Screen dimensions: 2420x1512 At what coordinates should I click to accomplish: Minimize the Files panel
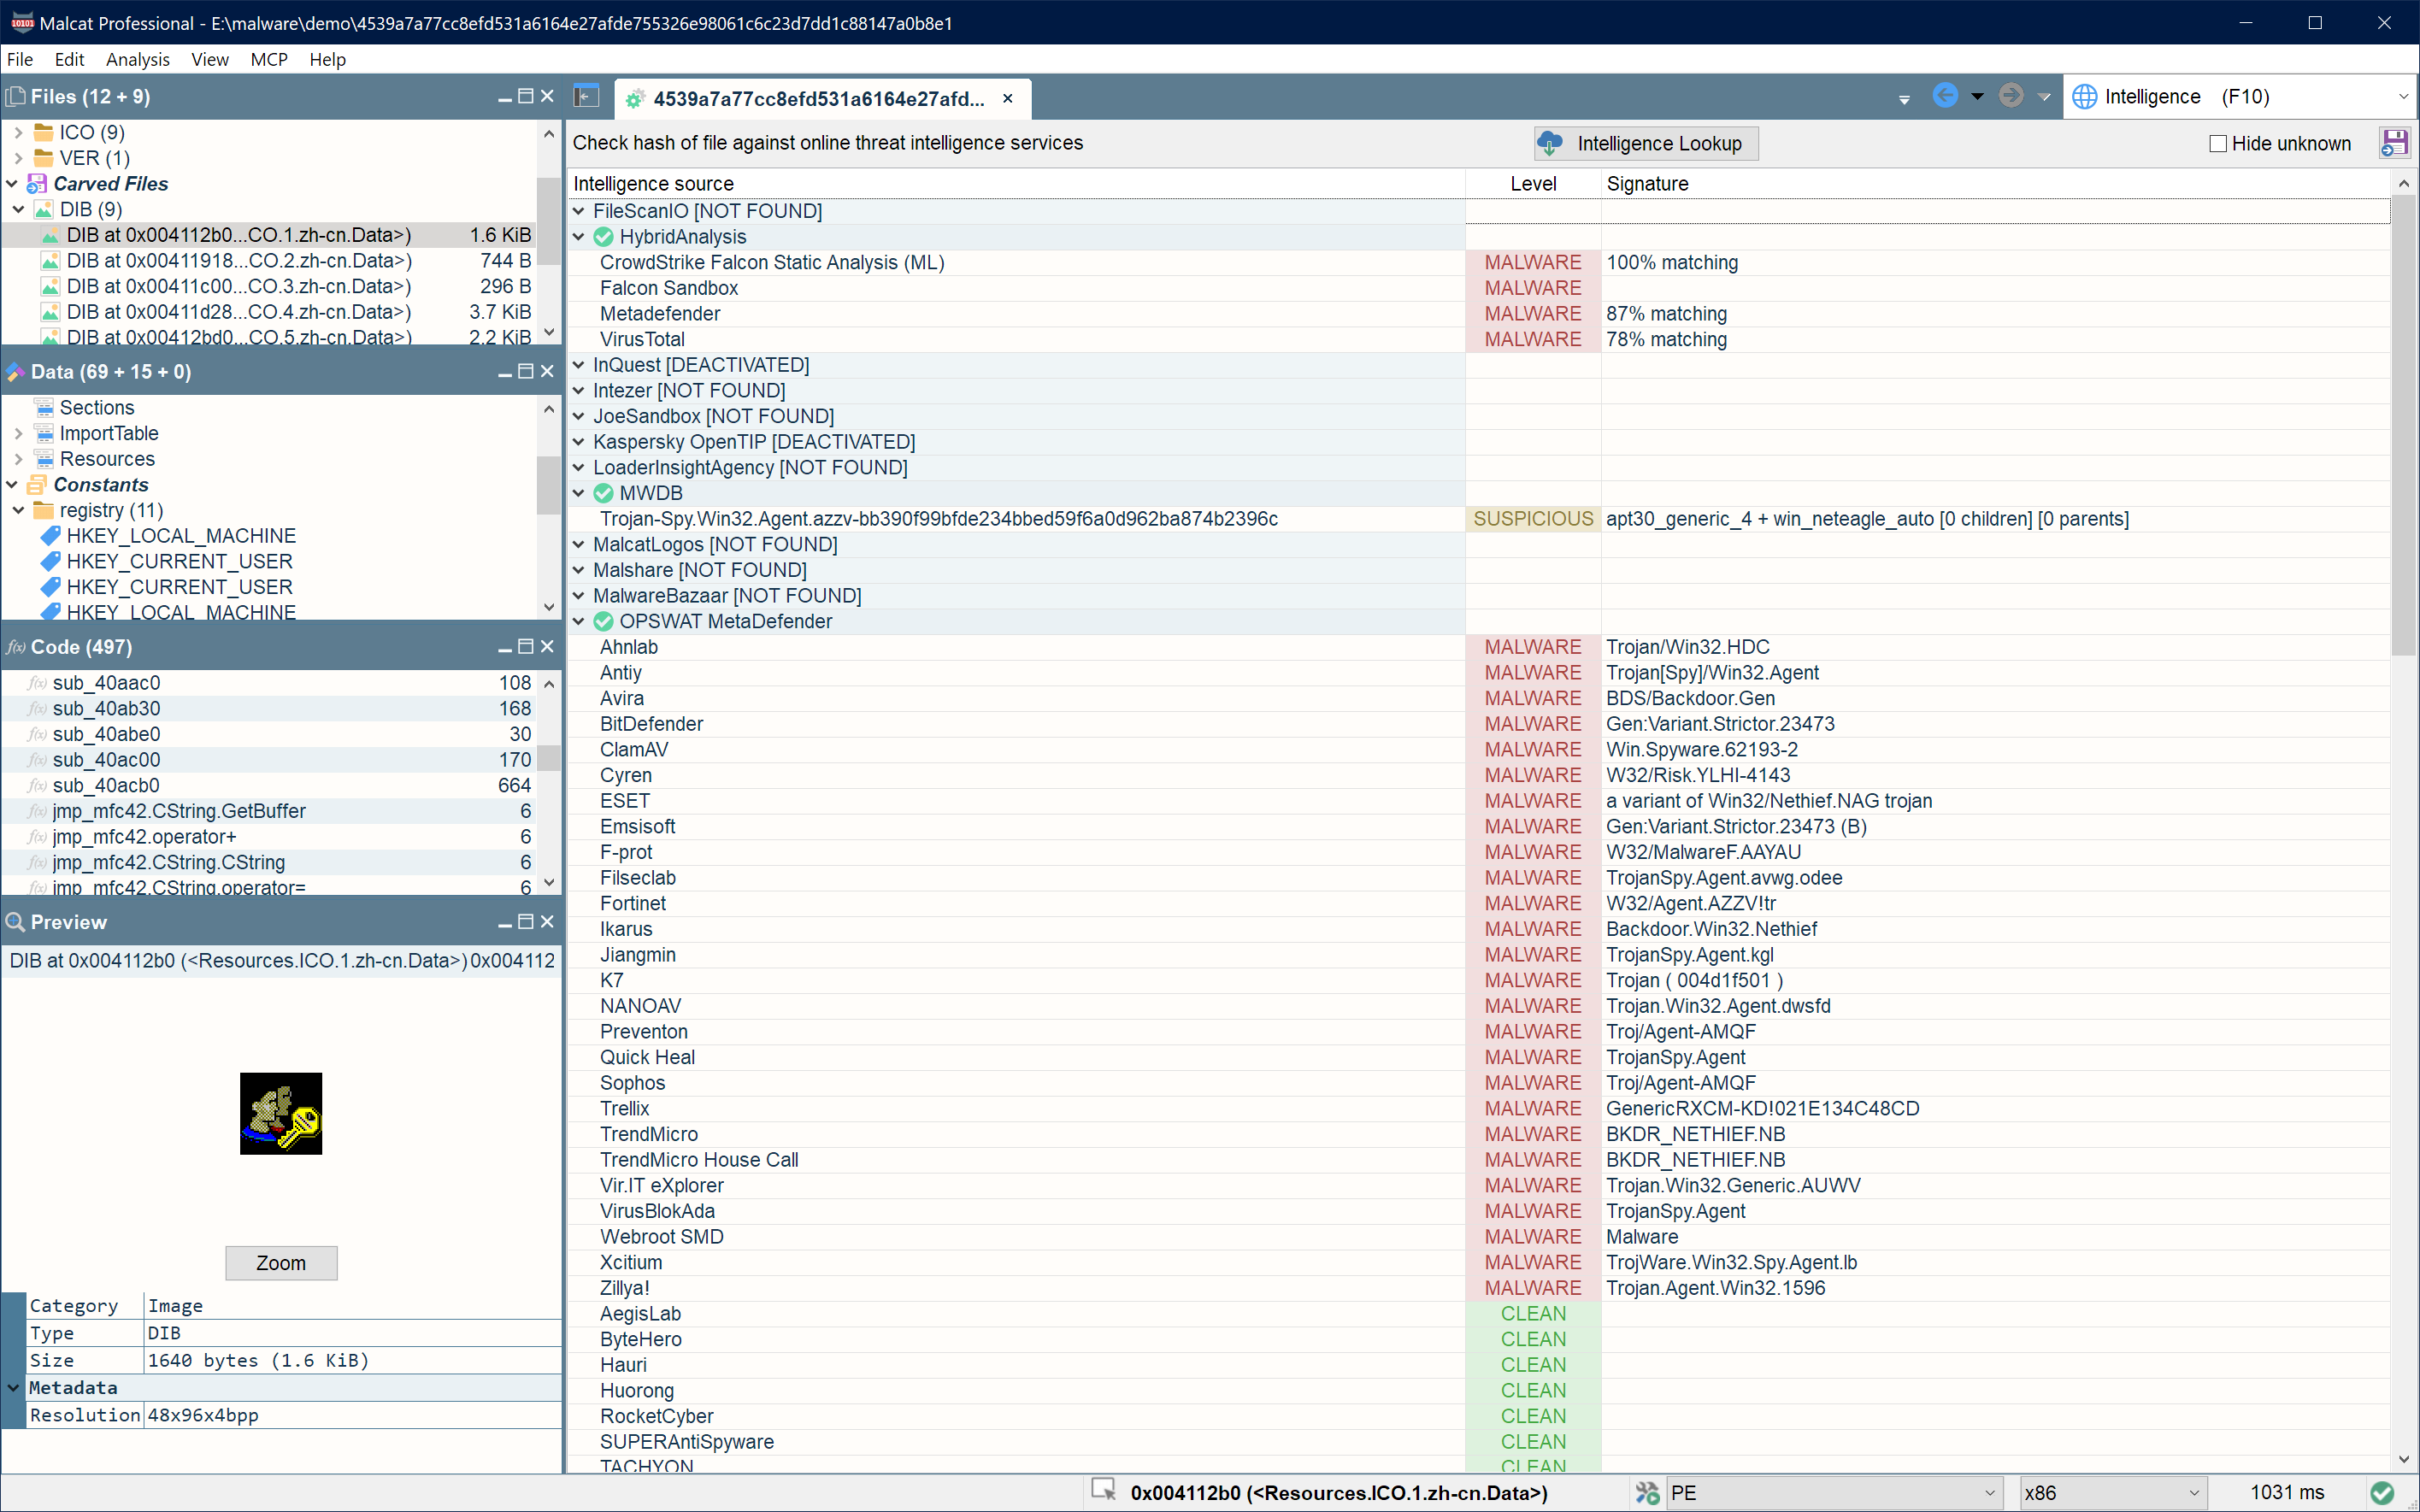click(x=505, y=97)
